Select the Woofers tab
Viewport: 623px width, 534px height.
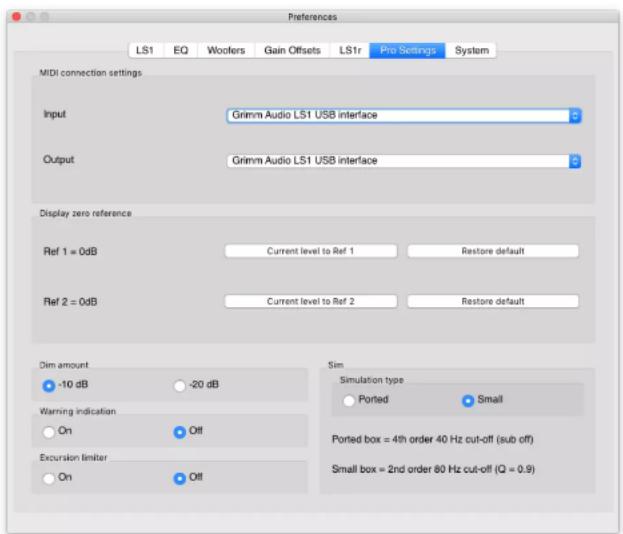226,50
